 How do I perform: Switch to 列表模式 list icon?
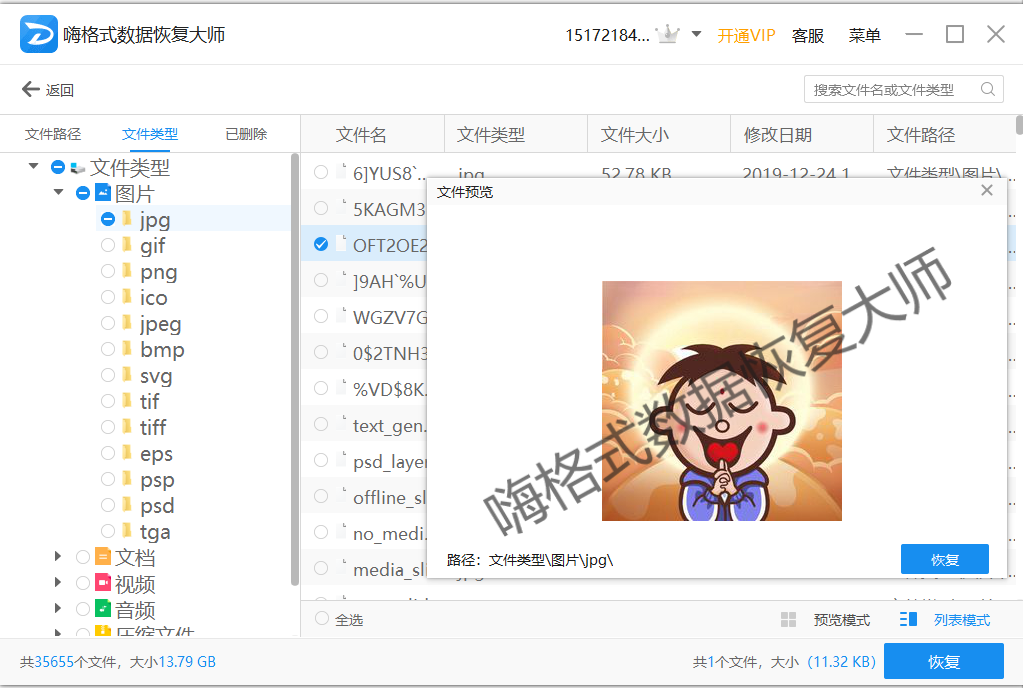(908, 620)
